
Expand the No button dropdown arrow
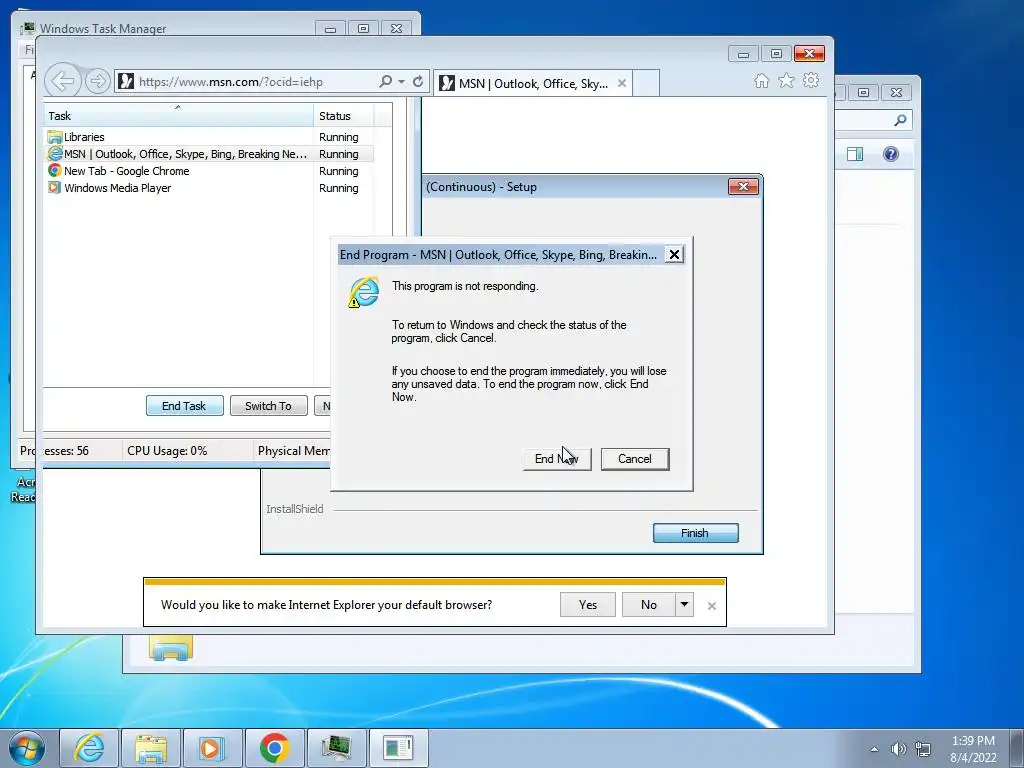pyautogui.click(x=684, y=605)
